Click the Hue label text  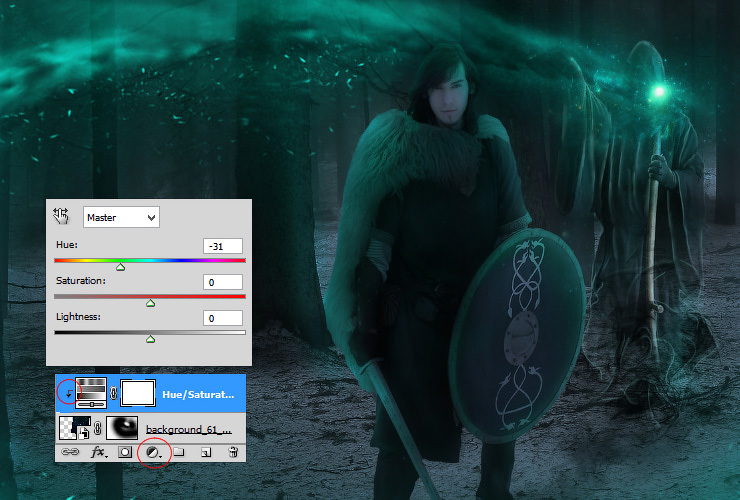pos(67,245)
